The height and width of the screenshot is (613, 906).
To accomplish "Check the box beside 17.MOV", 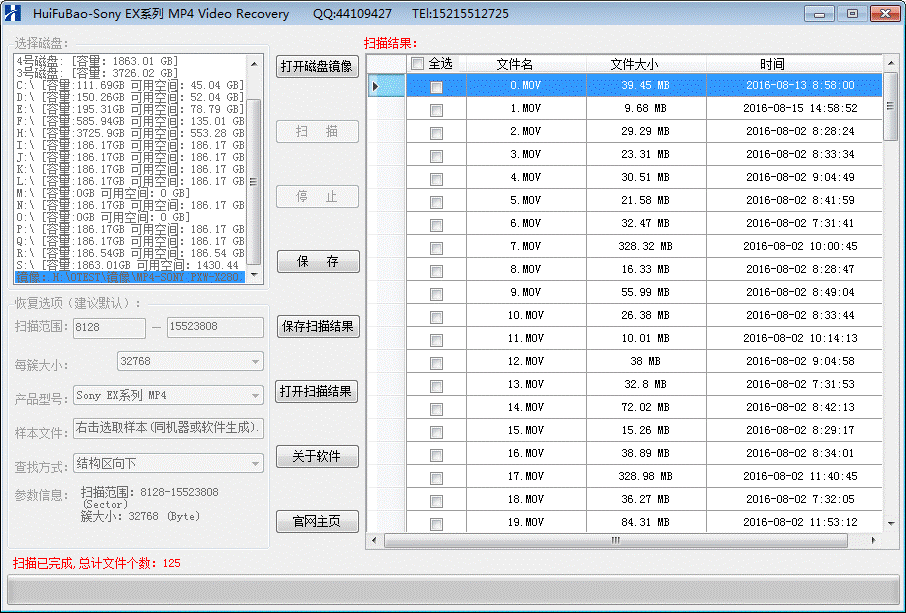I will pos(436,478).
